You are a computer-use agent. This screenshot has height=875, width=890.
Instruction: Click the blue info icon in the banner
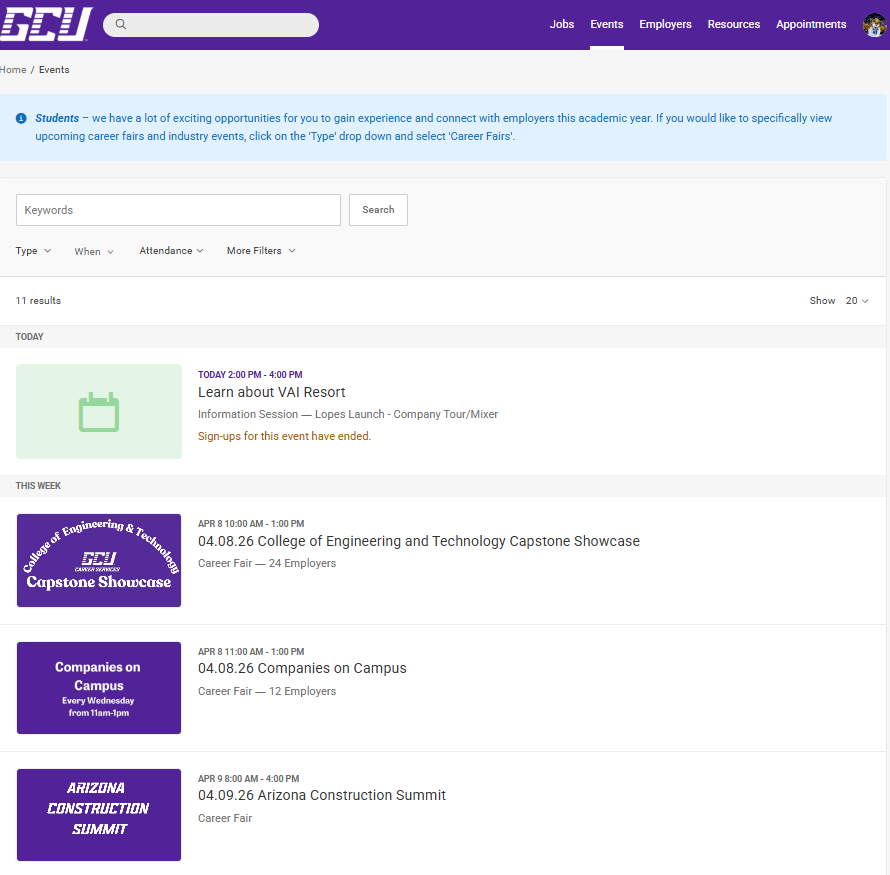21,118
